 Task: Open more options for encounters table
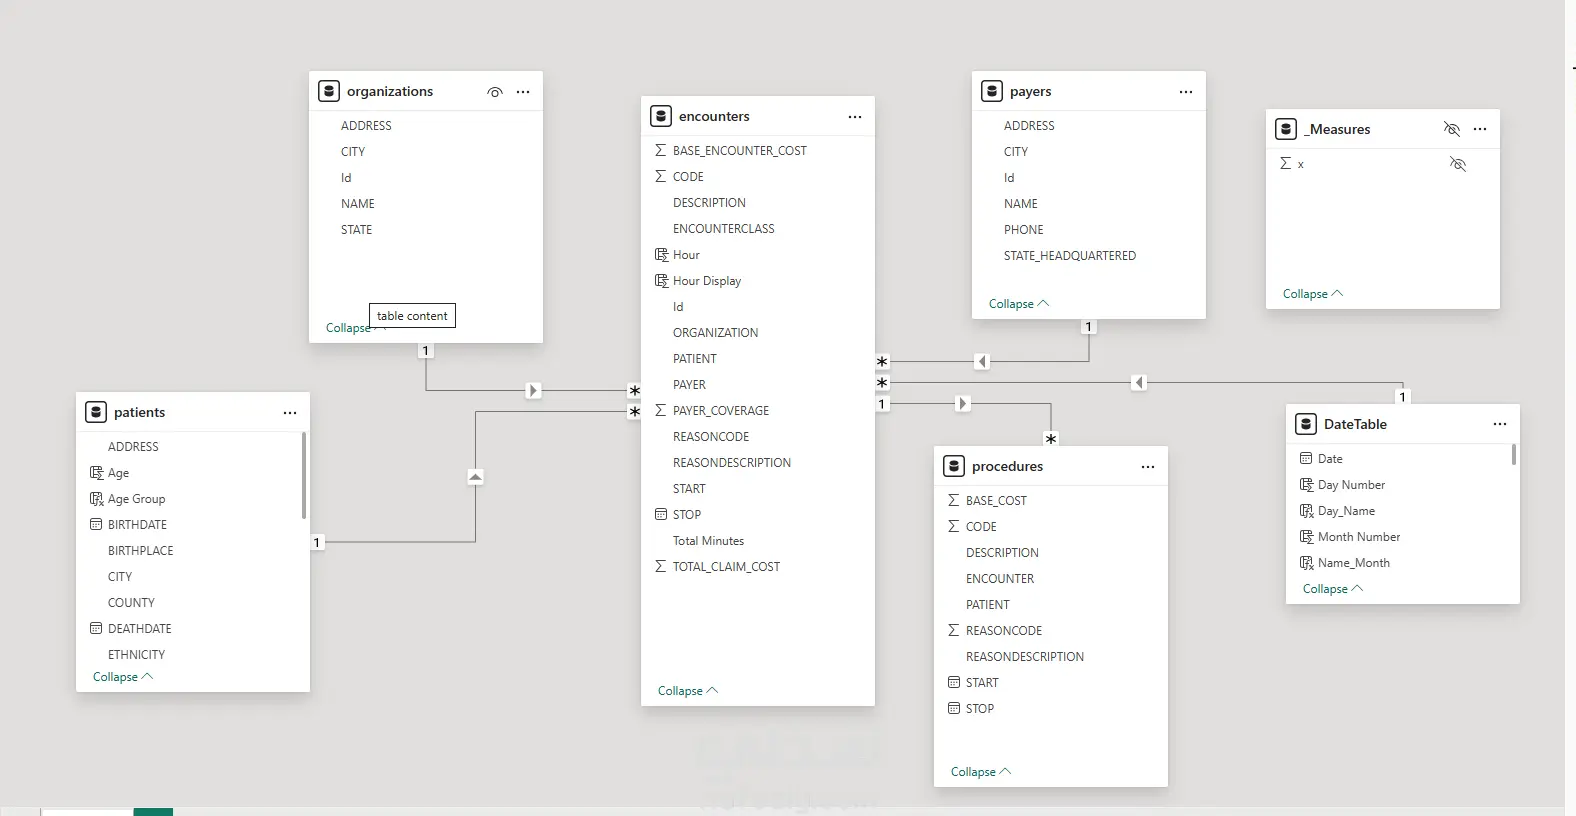[855, 117]
